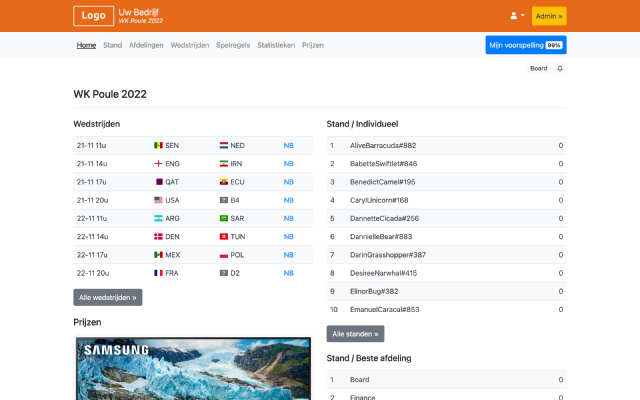Show all matches via Alle wedstrijden
Image resolution: width=640 pixels, height=400 pixels.
108,297
